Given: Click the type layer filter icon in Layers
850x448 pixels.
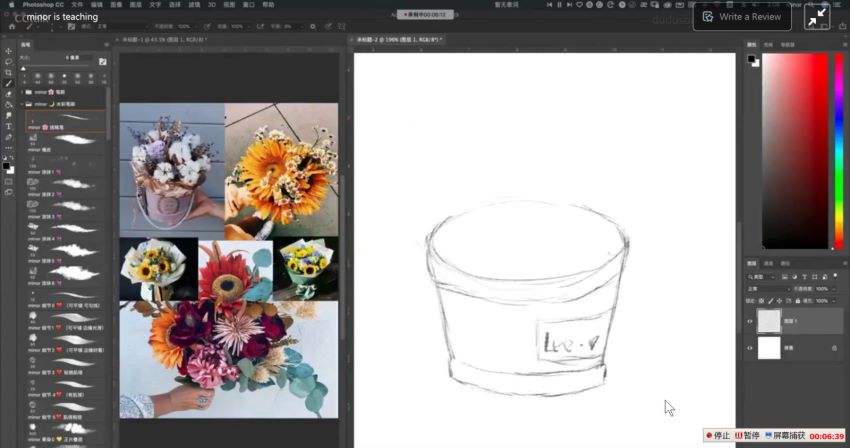Looking at the screenshot, I should (805, 277).
